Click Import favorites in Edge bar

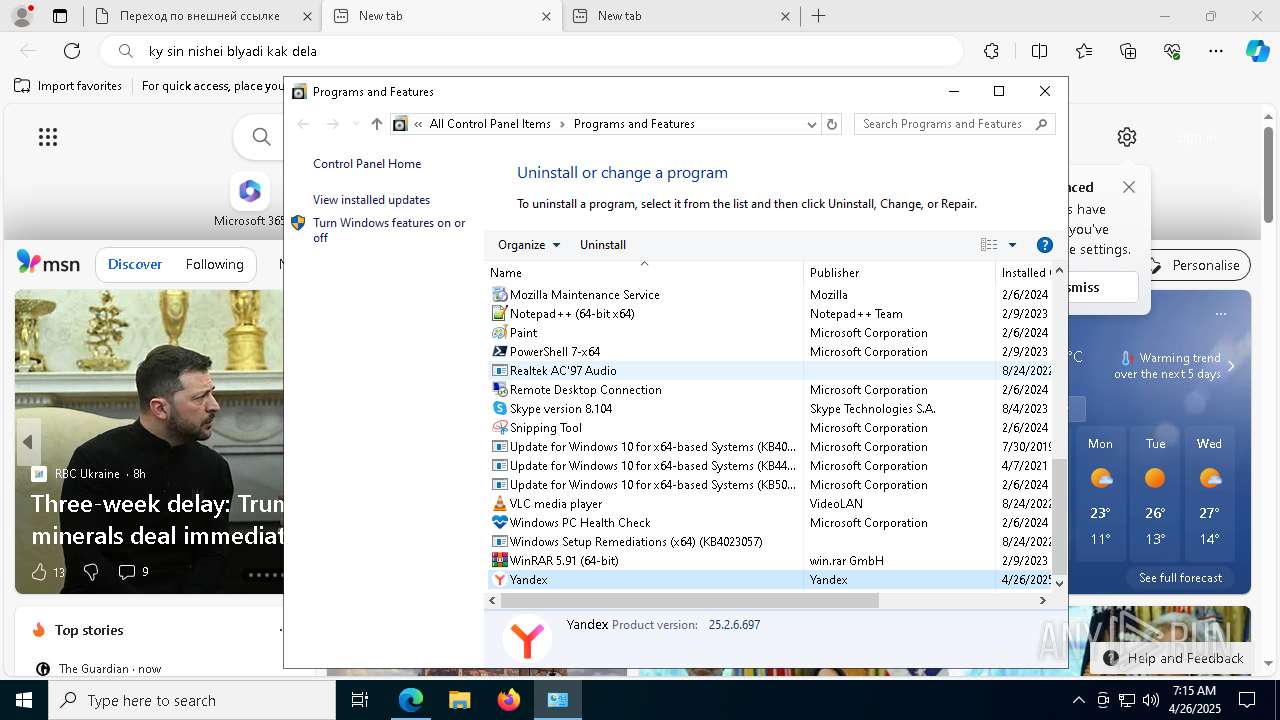pyautogui.click(x=68, y=86)
